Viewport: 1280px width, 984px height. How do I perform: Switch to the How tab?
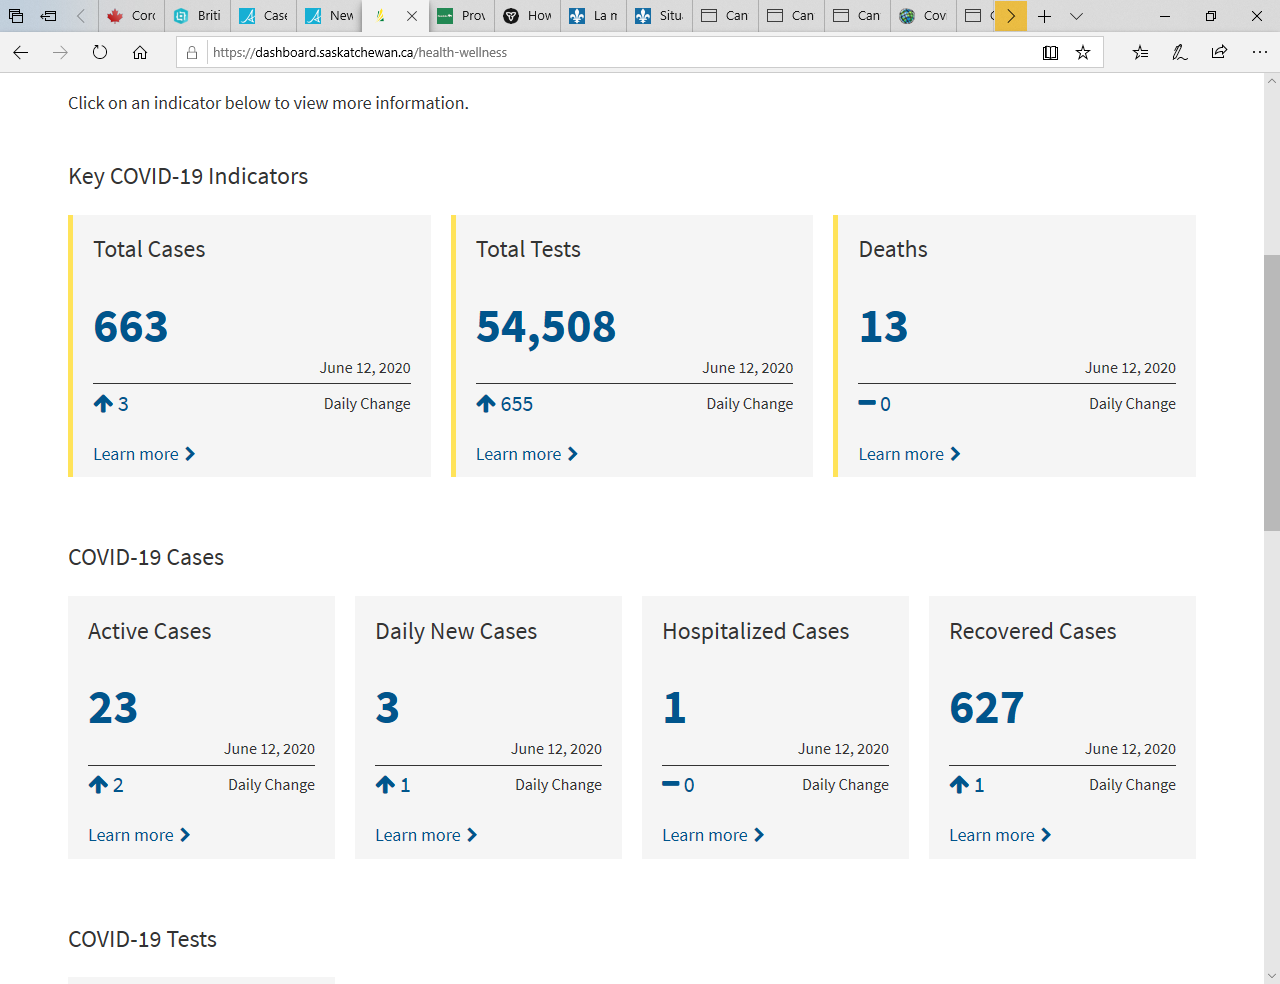528,16
